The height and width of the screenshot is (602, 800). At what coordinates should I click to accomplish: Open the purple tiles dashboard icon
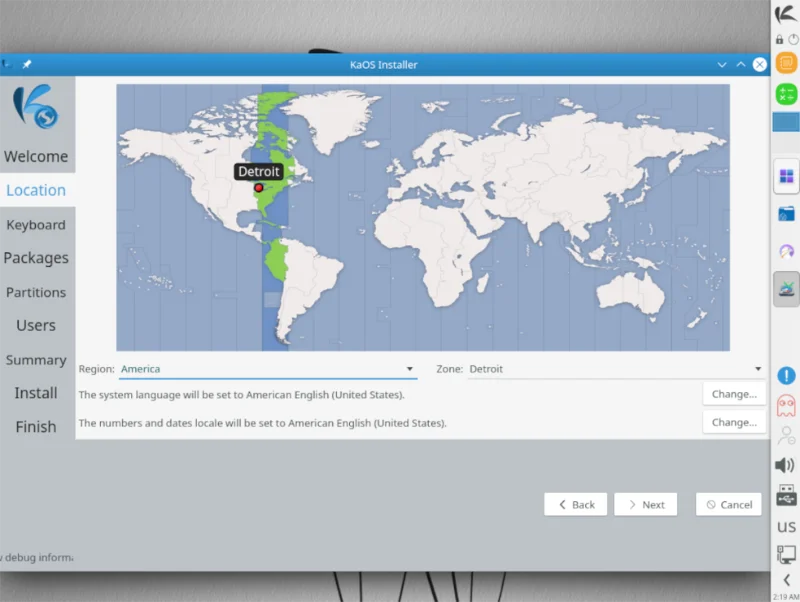click(786, 177)
